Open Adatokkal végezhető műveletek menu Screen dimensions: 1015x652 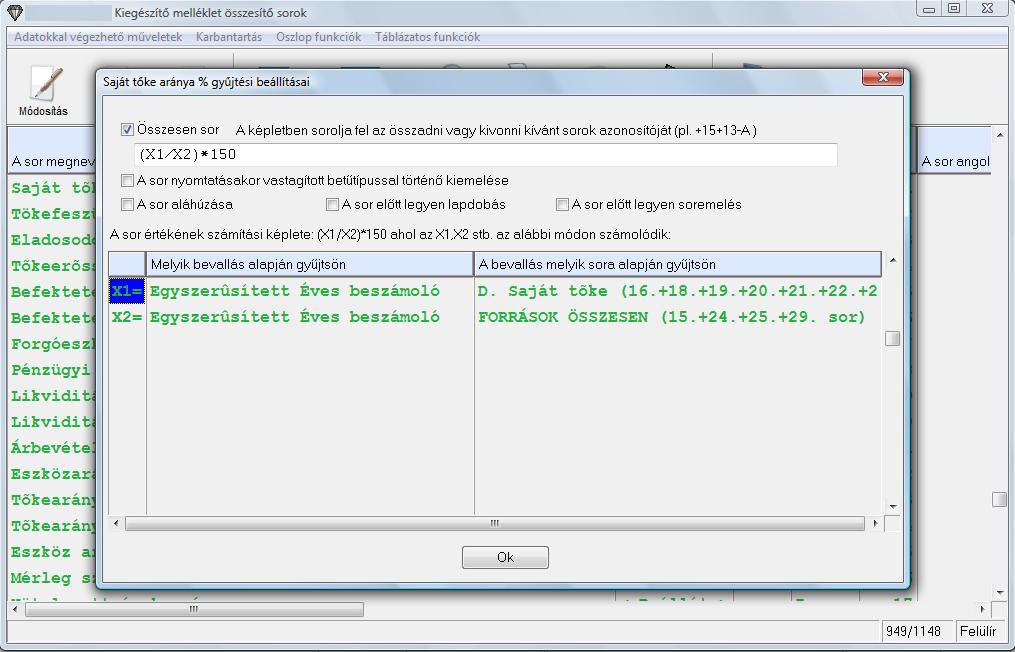[x=98, y=37]
